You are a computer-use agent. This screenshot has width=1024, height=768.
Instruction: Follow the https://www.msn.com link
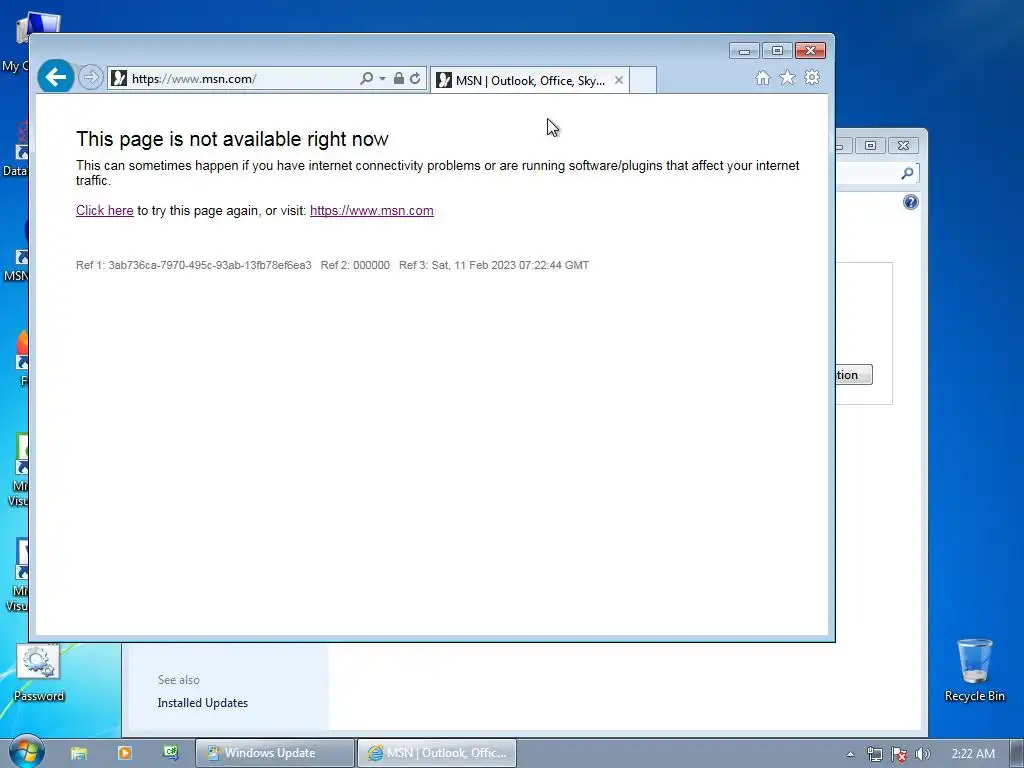coord(372,210)
